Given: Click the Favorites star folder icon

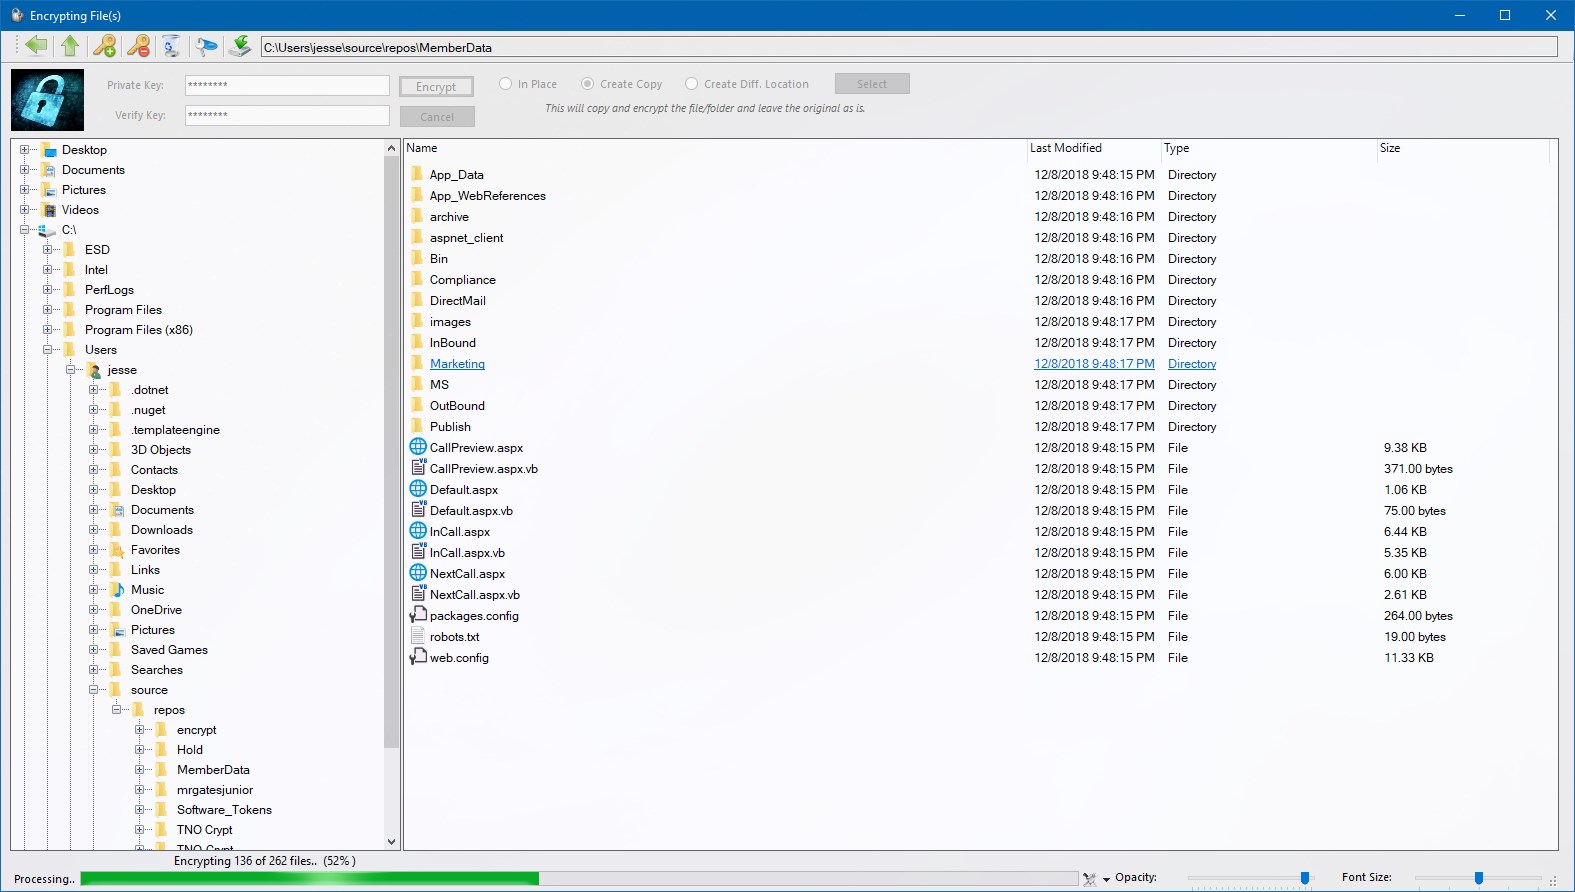Looking at the screenshot, I should pyautogui.click(x=118, y=550).
